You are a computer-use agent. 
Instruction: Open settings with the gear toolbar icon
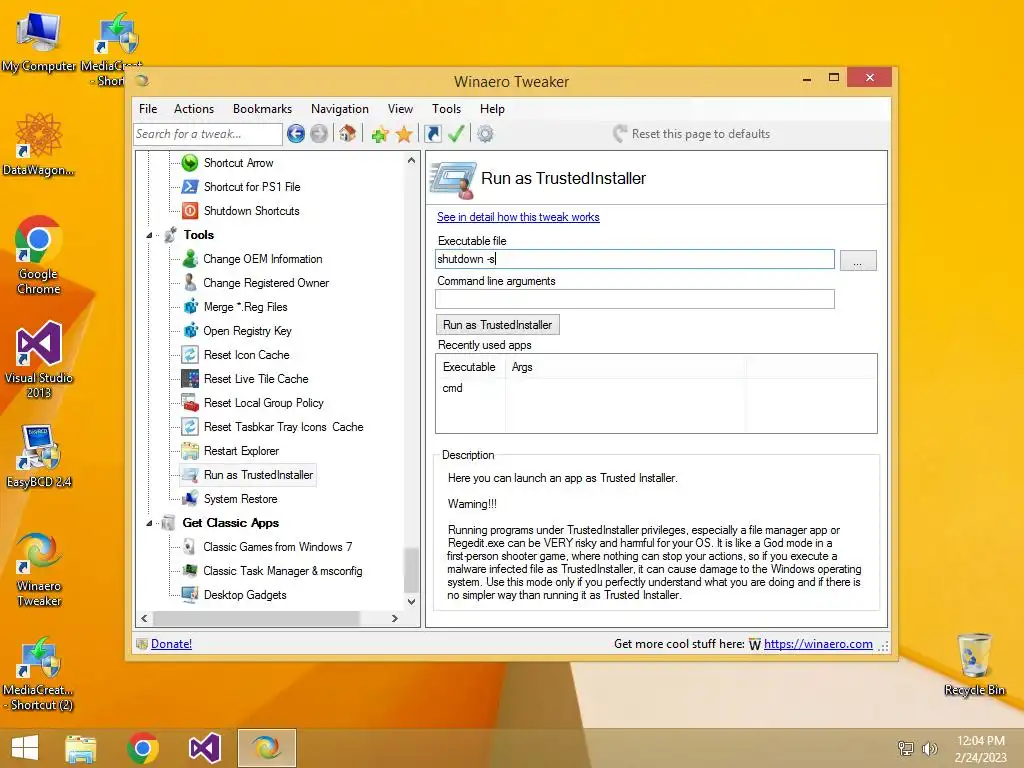point(485,134)
